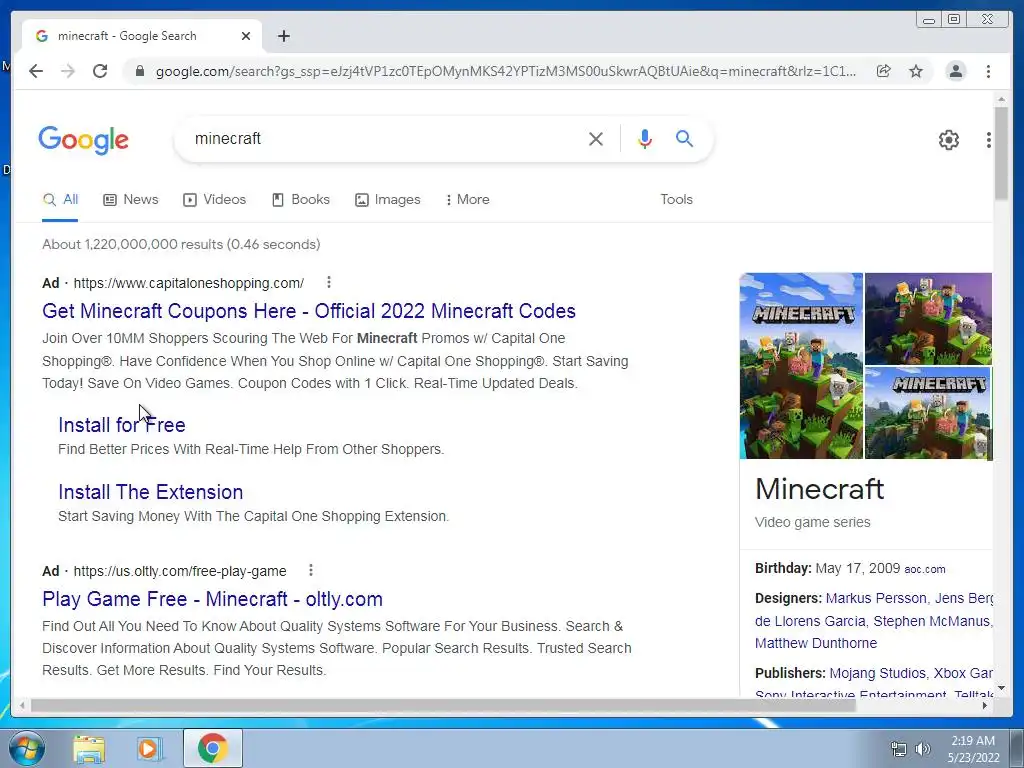Go back using the browser back arrow
Image resolution: width=1024 pixels, height=768 pixels.
point(36,71)
